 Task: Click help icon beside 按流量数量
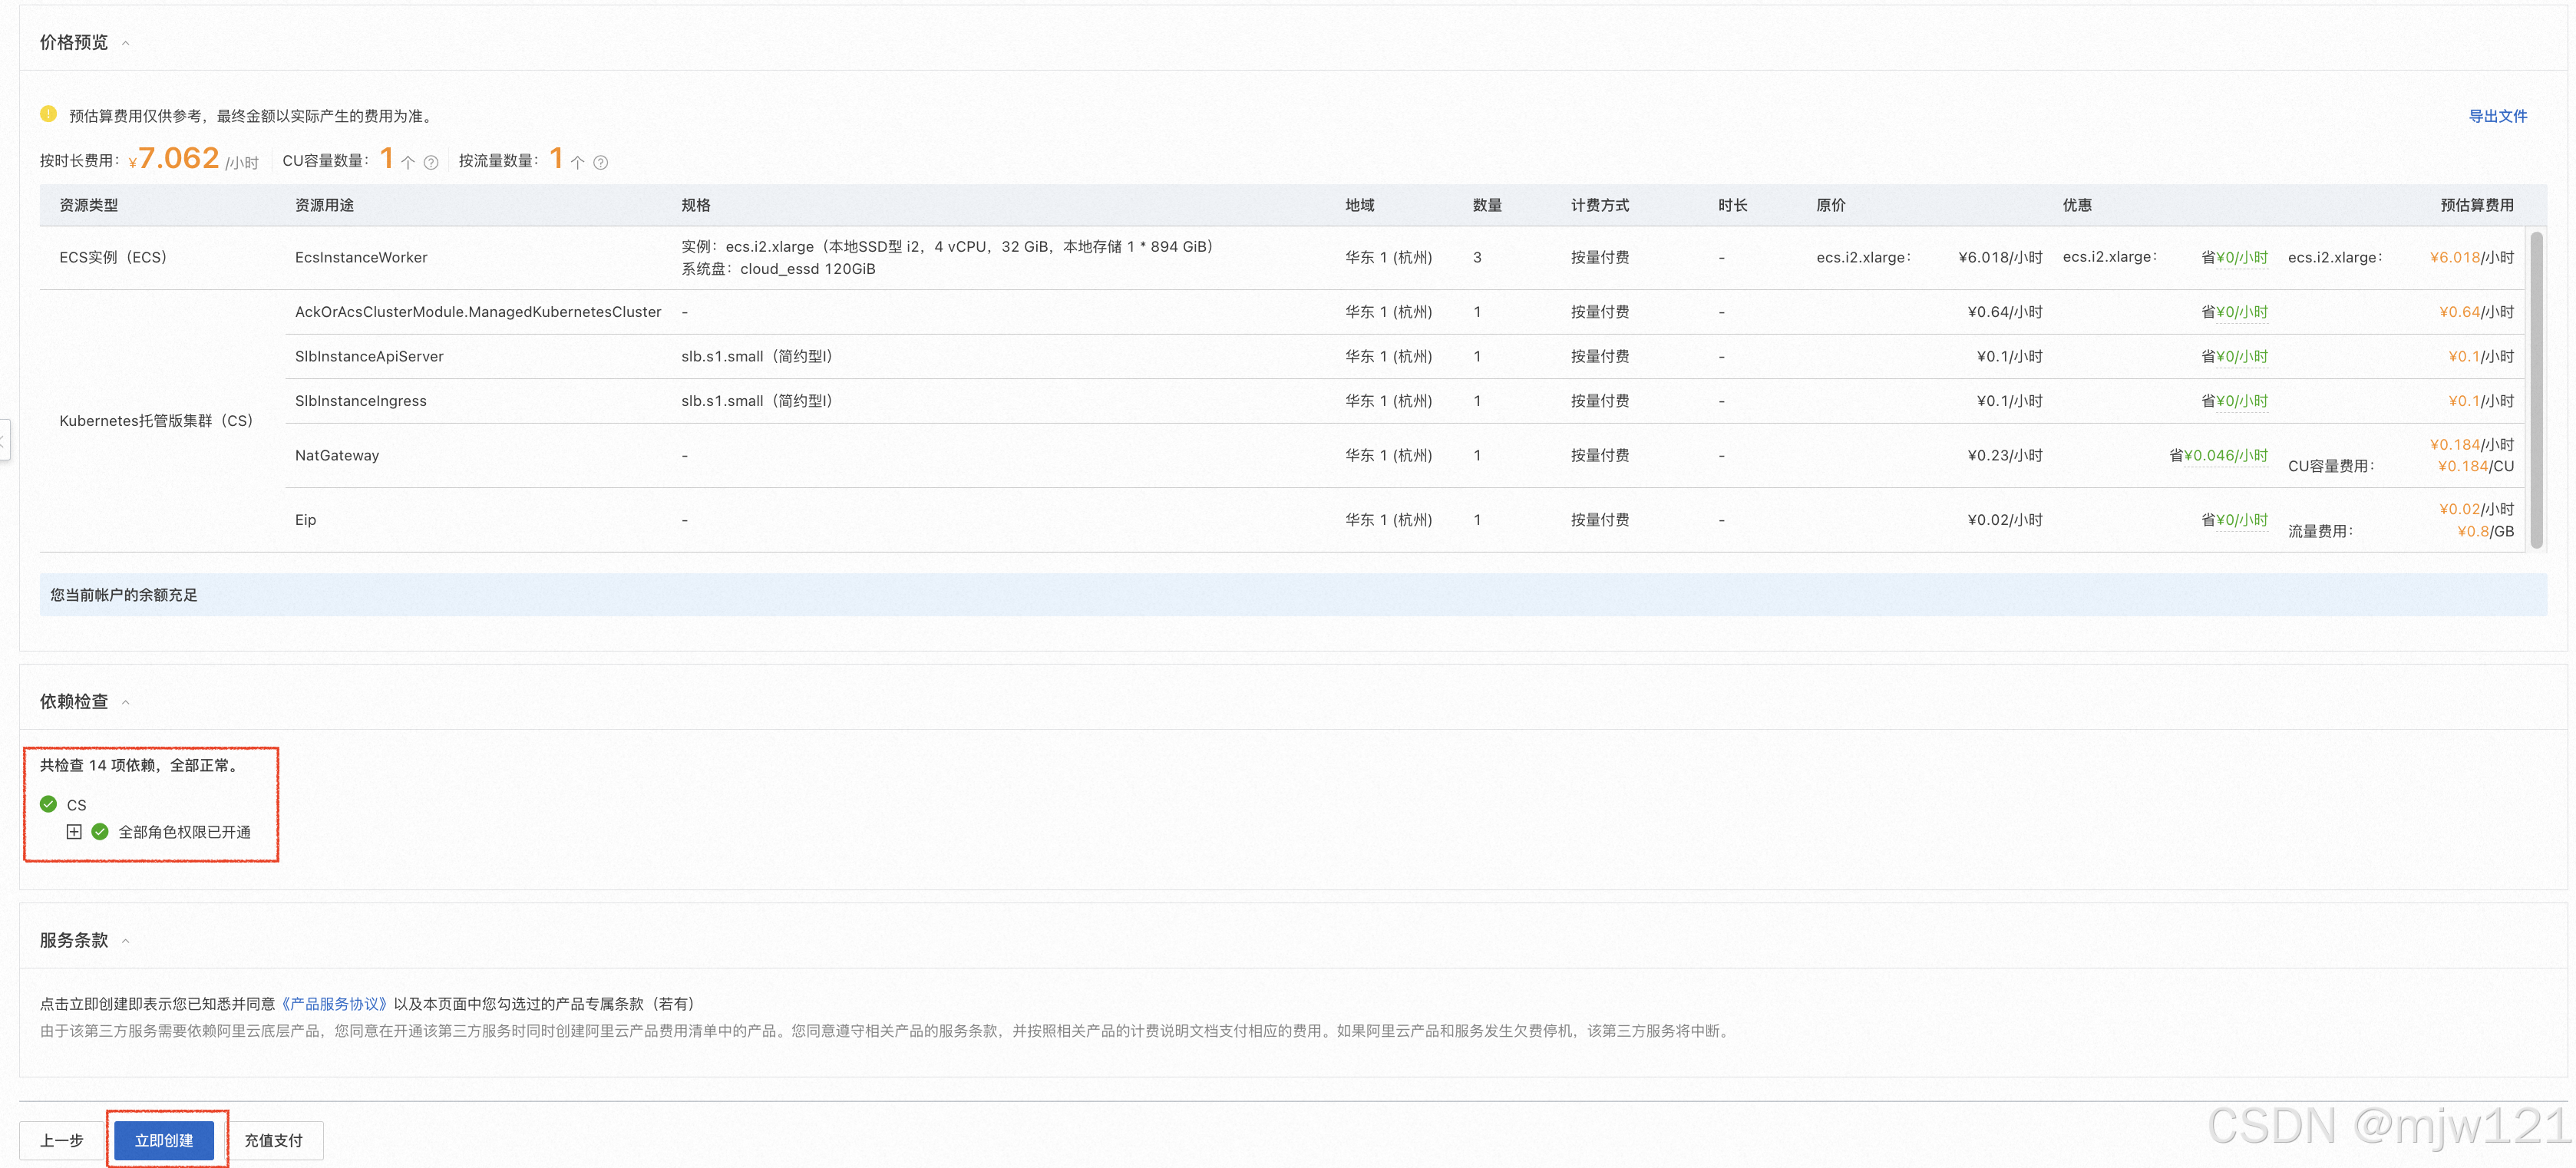(x=601, y=162)
